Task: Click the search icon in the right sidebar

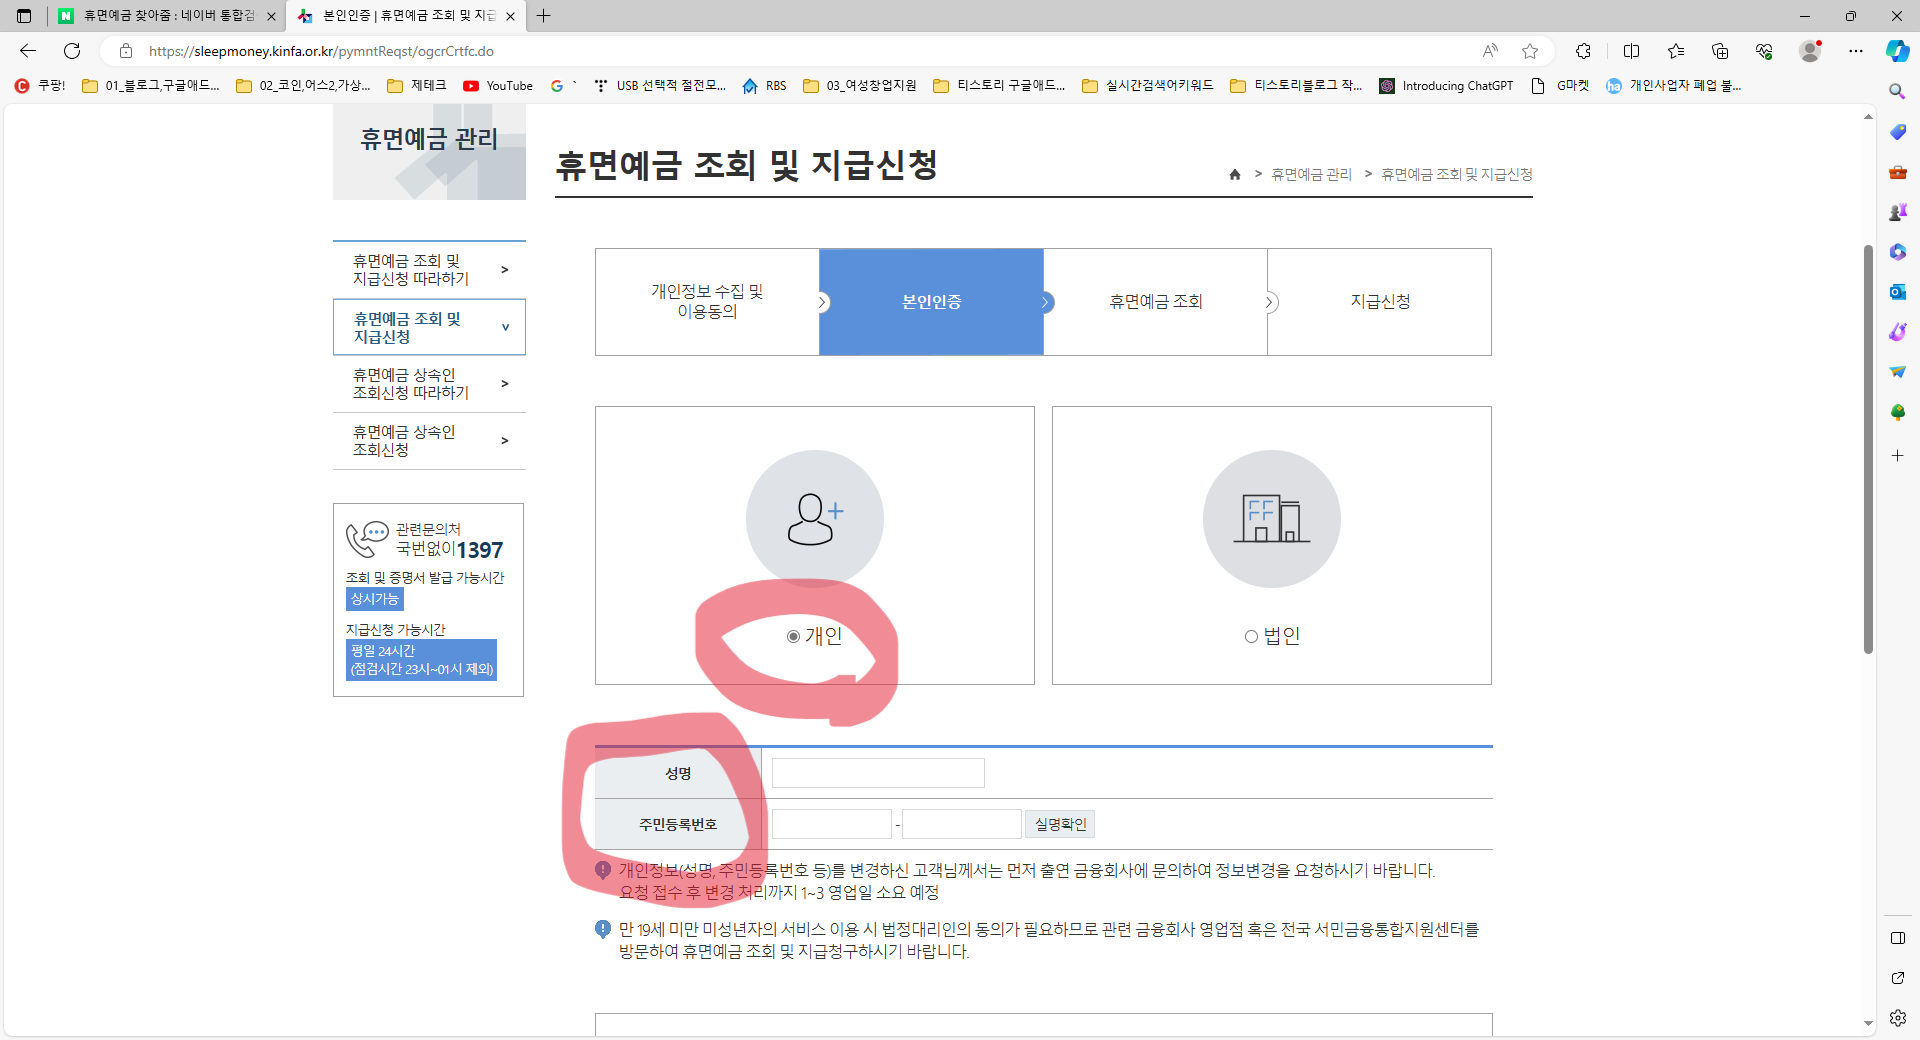Action: click(1896, 91)
